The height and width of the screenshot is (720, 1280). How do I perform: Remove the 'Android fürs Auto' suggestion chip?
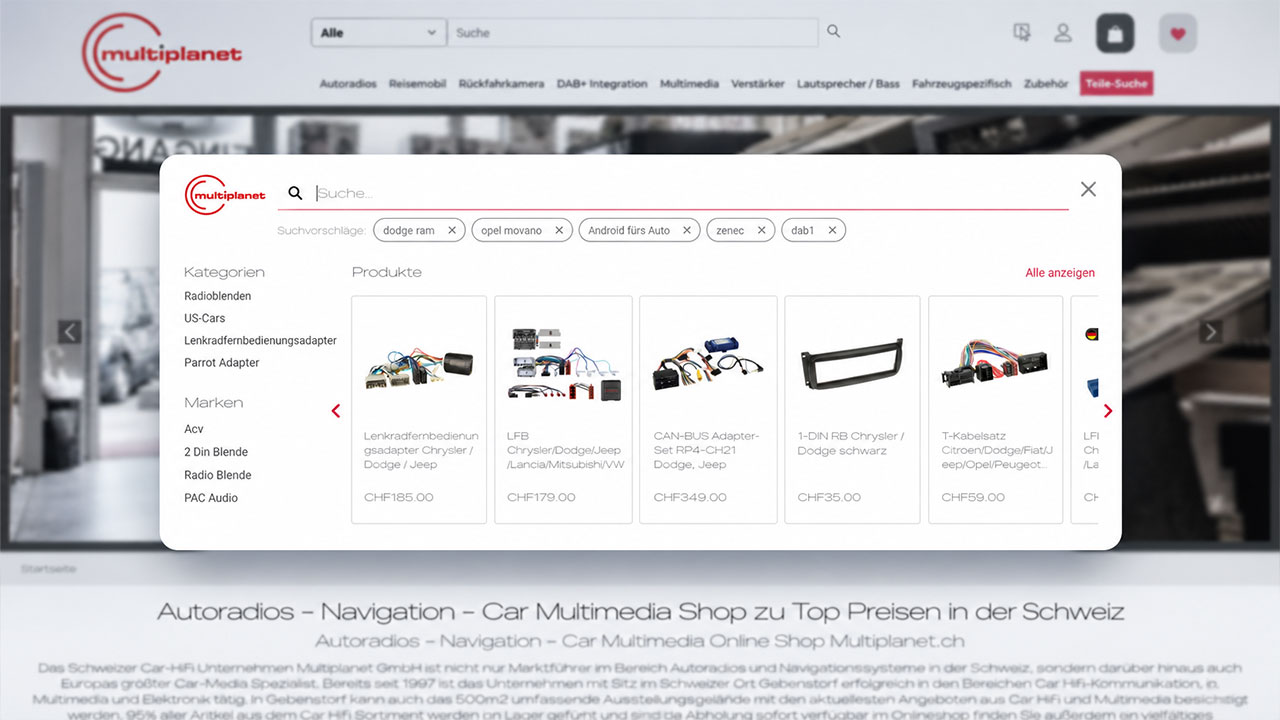pos(687,230)
